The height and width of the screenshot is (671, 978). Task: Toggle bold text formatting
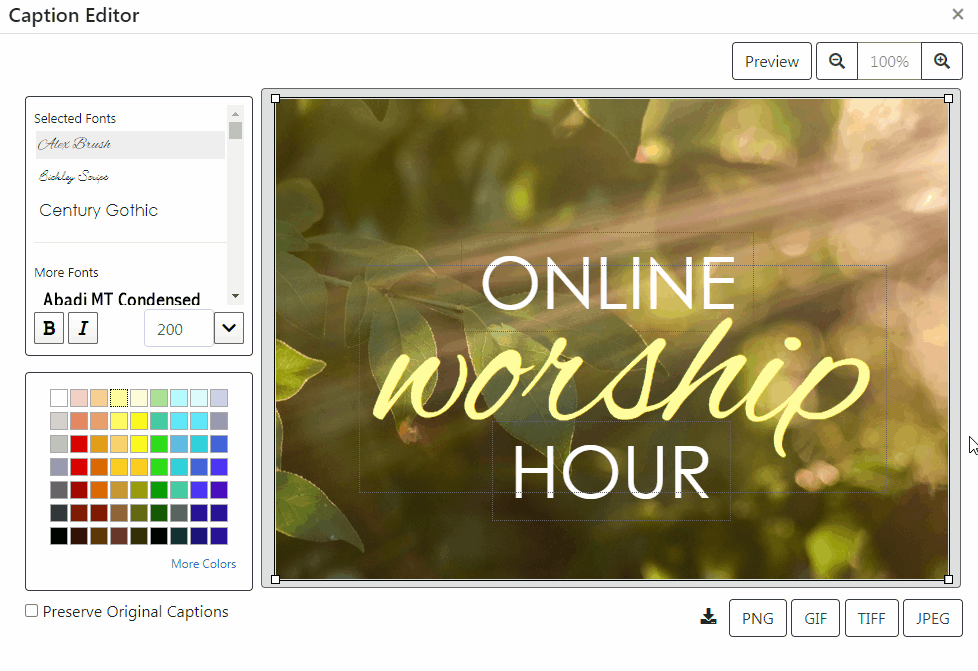[x=49, y=328]
